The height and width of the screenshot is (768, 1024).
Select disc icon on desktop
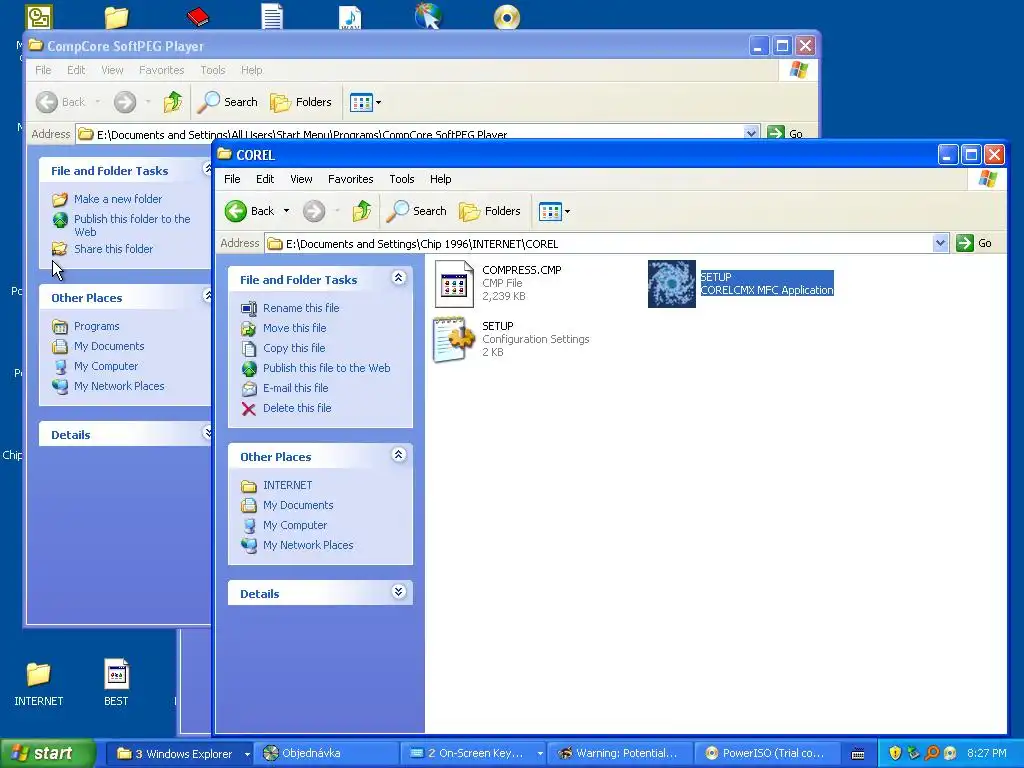click(507, 17)
